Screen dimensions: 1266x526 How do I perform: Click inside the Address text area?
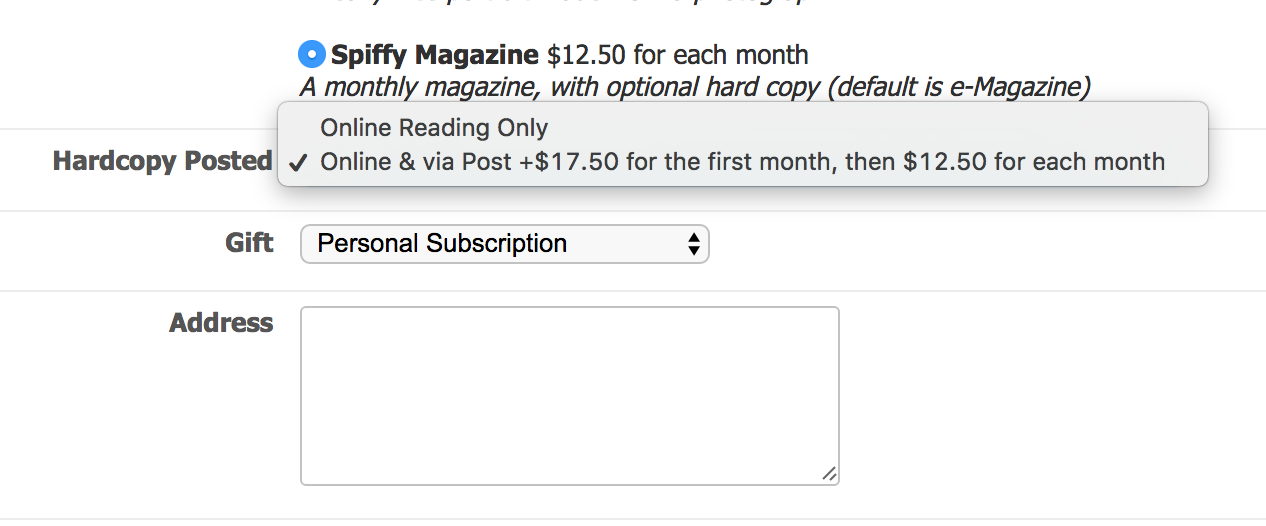point(569,395)
